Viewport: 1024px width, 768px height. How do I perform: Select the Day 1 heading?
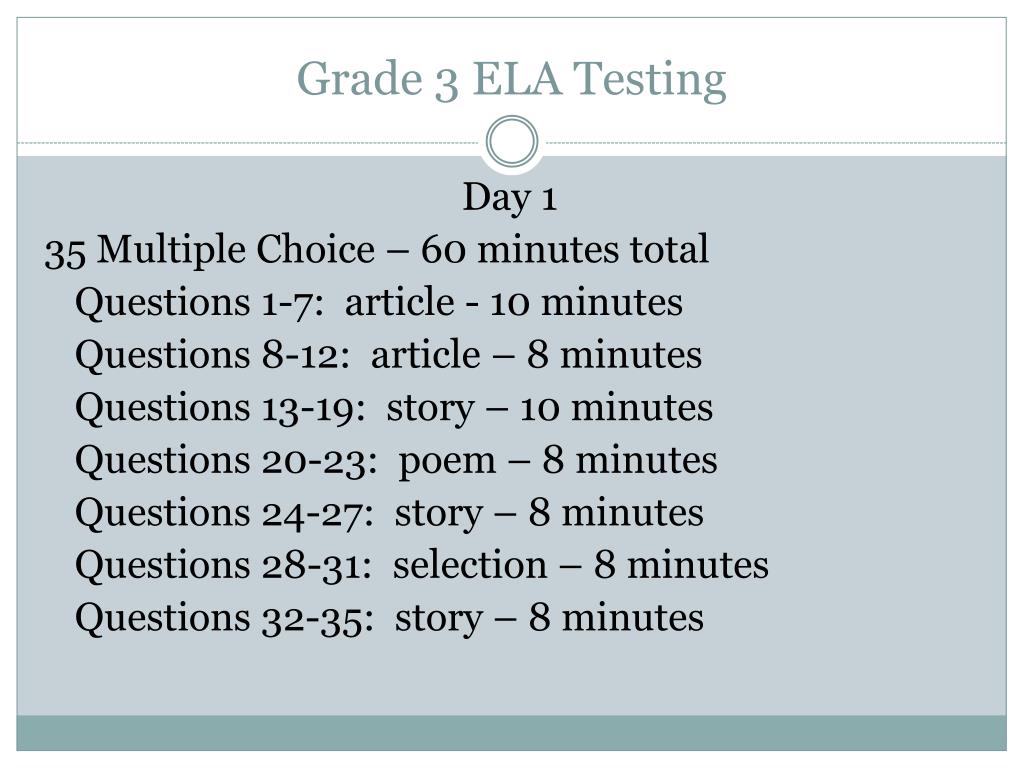tap(509, 198)
